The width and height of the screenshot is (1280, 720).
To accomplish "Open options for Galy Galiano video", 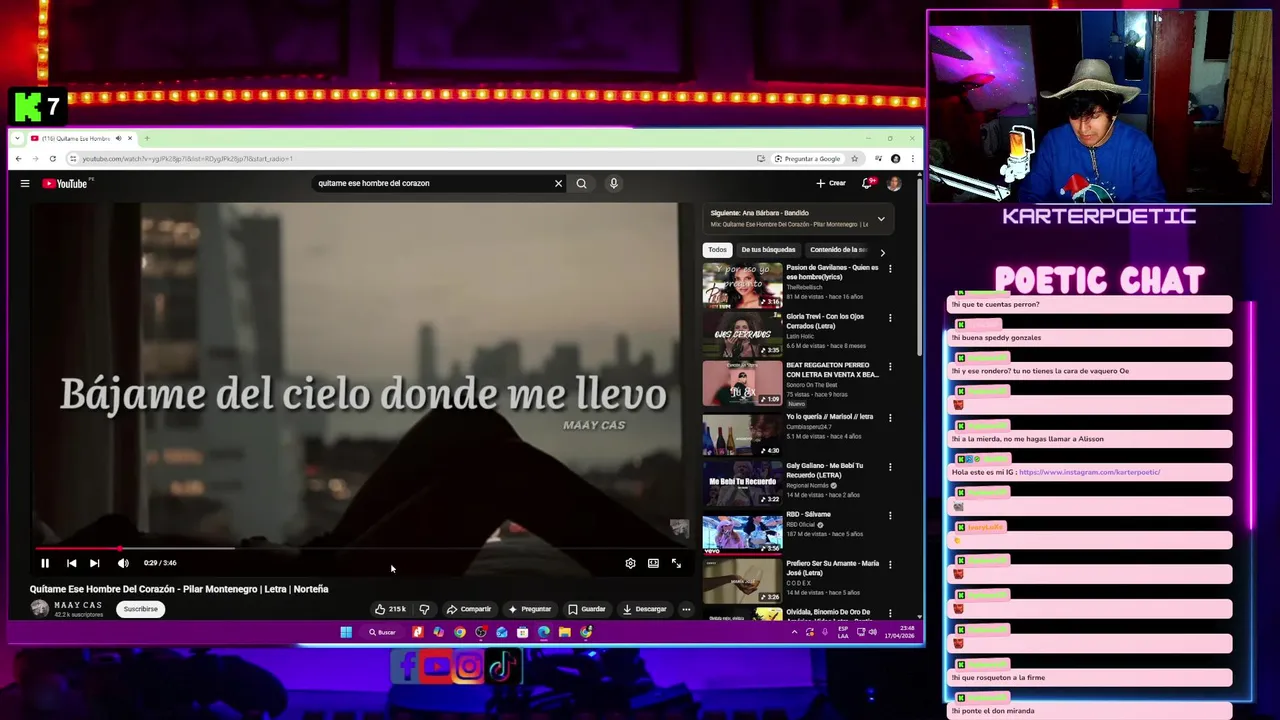I will [x=890, y=467].
